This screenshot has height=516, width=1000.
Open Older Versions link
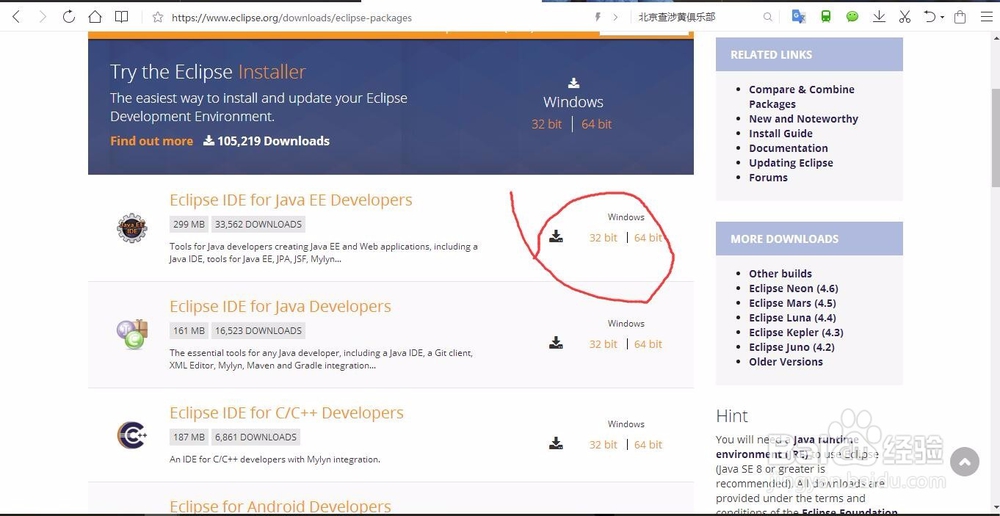click(786, 362)
